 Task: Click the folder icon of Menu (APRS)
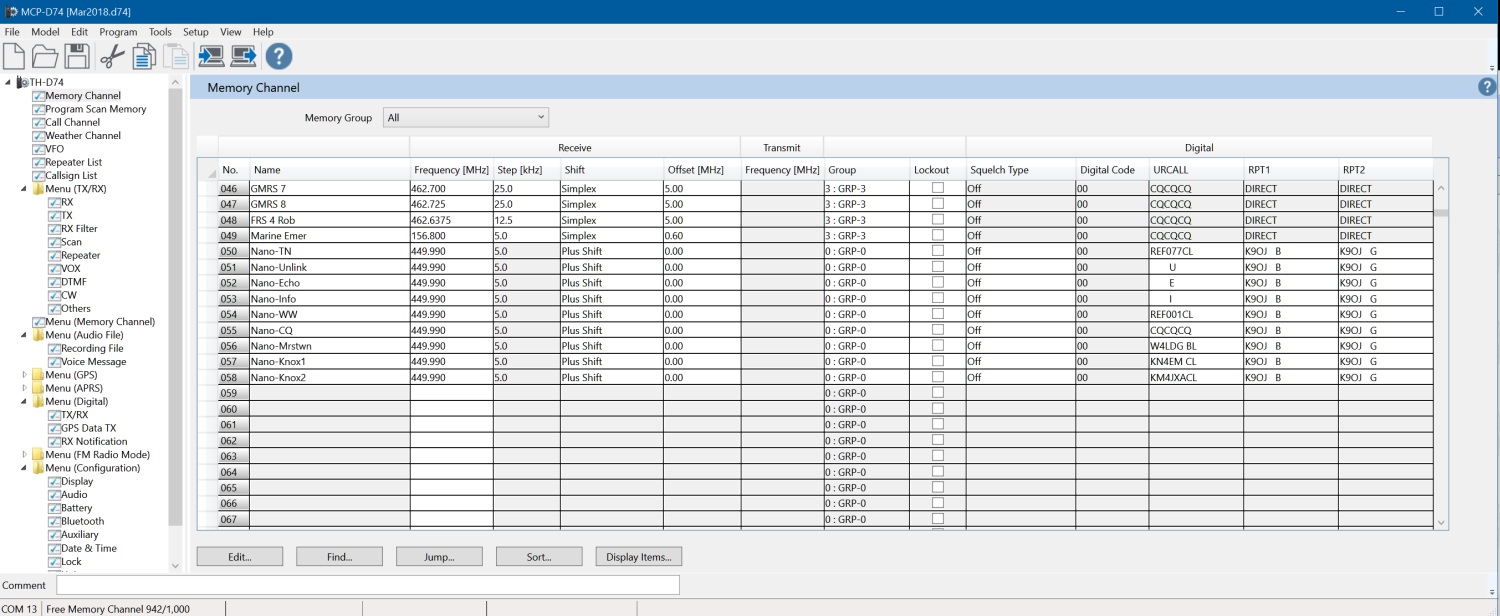click(x=38, y=388)
